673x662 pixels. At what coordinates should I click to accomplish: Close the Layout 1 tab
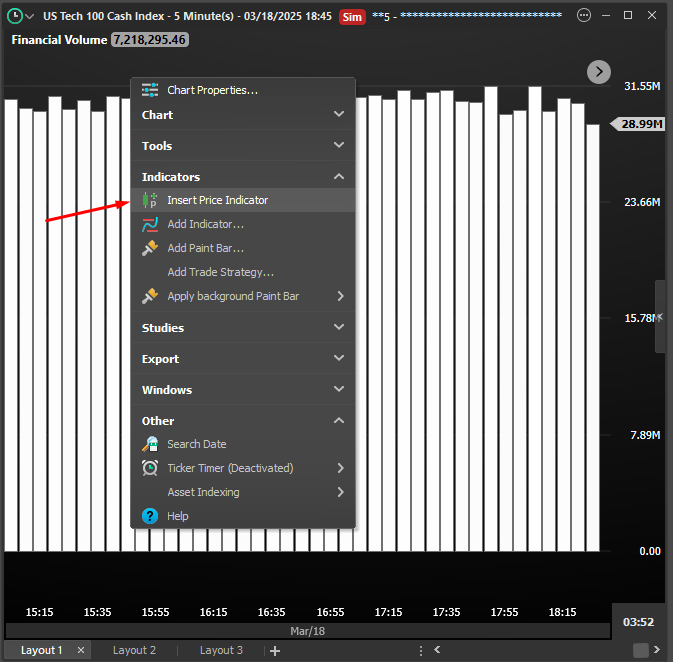click(81, 650)
